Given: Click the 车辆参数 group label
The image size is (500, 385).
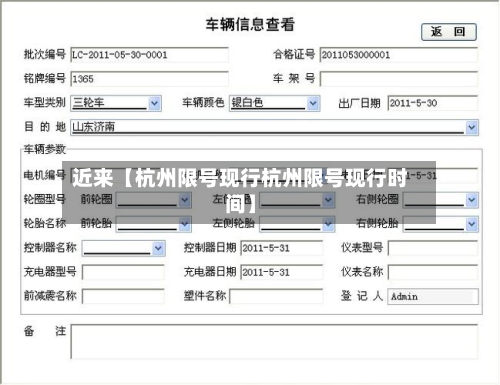Looking at the screenshot, I should (x=45, y=149).
